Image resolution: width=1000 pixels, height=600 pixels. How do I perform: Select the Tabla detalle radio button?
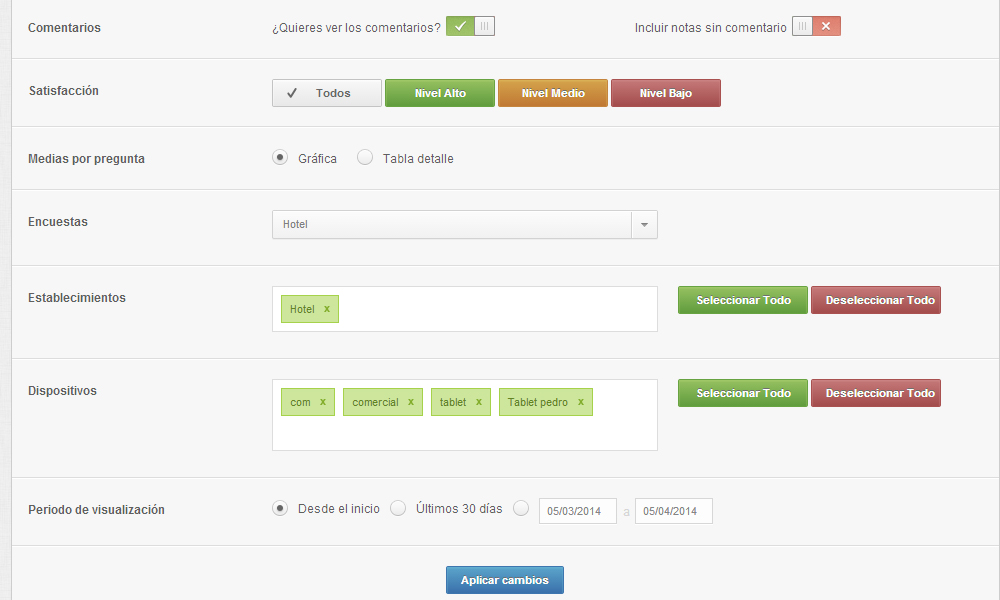pyautogui.click(x=365, y=157)
